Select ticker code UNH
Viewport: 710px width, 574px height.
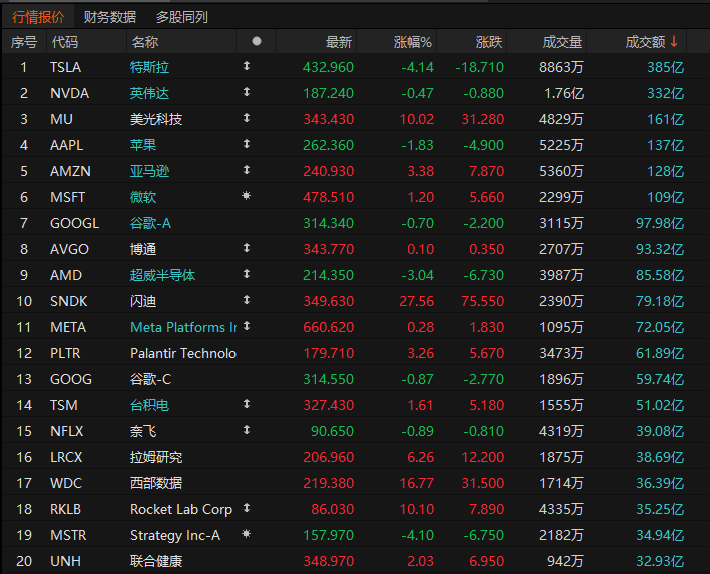click(x=65, y=561)
